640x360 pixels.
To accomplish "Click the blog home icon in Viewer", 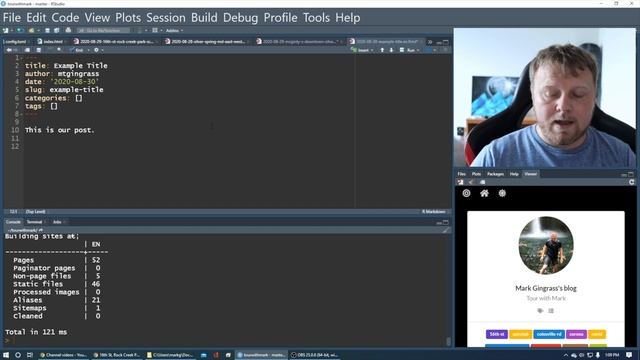I will click(484, 193).
